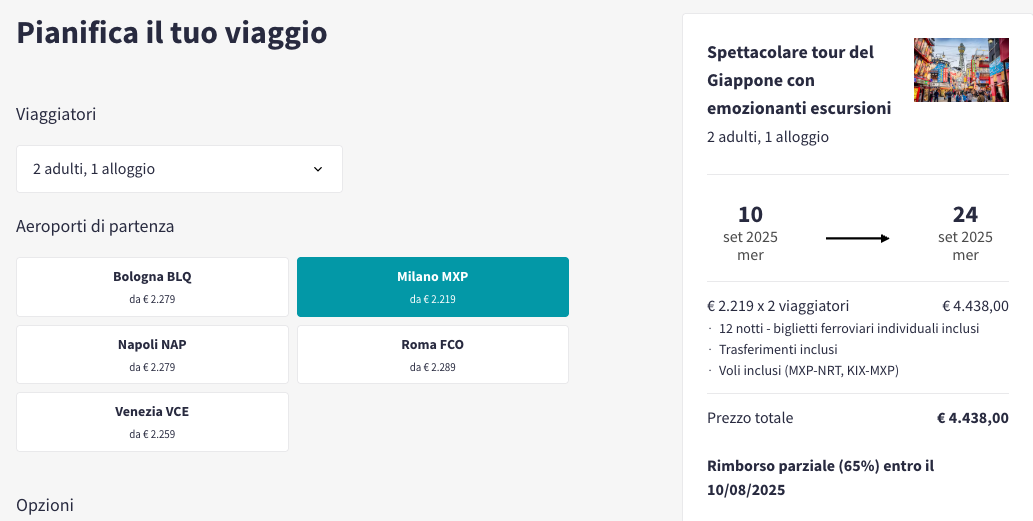
Task: Click '2 adulti, 1 alloggio' summary text
Action: 768,138
